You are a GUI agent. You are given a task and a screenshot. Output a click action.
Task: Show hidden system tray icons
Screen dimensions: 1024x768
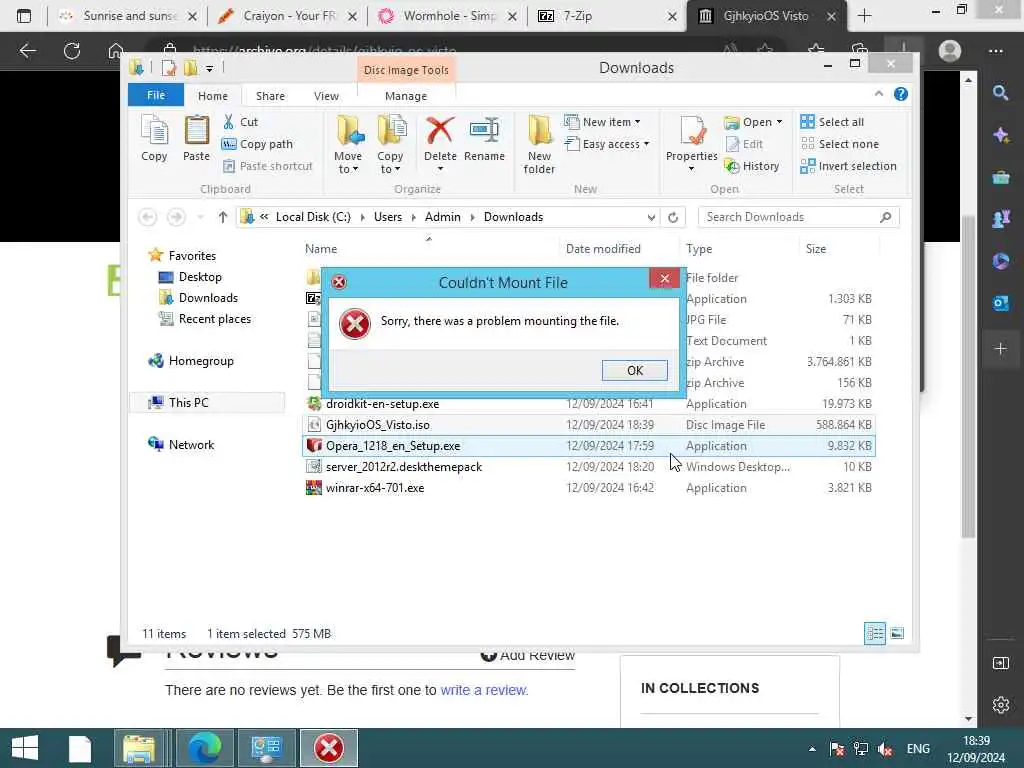pos(812,748)
